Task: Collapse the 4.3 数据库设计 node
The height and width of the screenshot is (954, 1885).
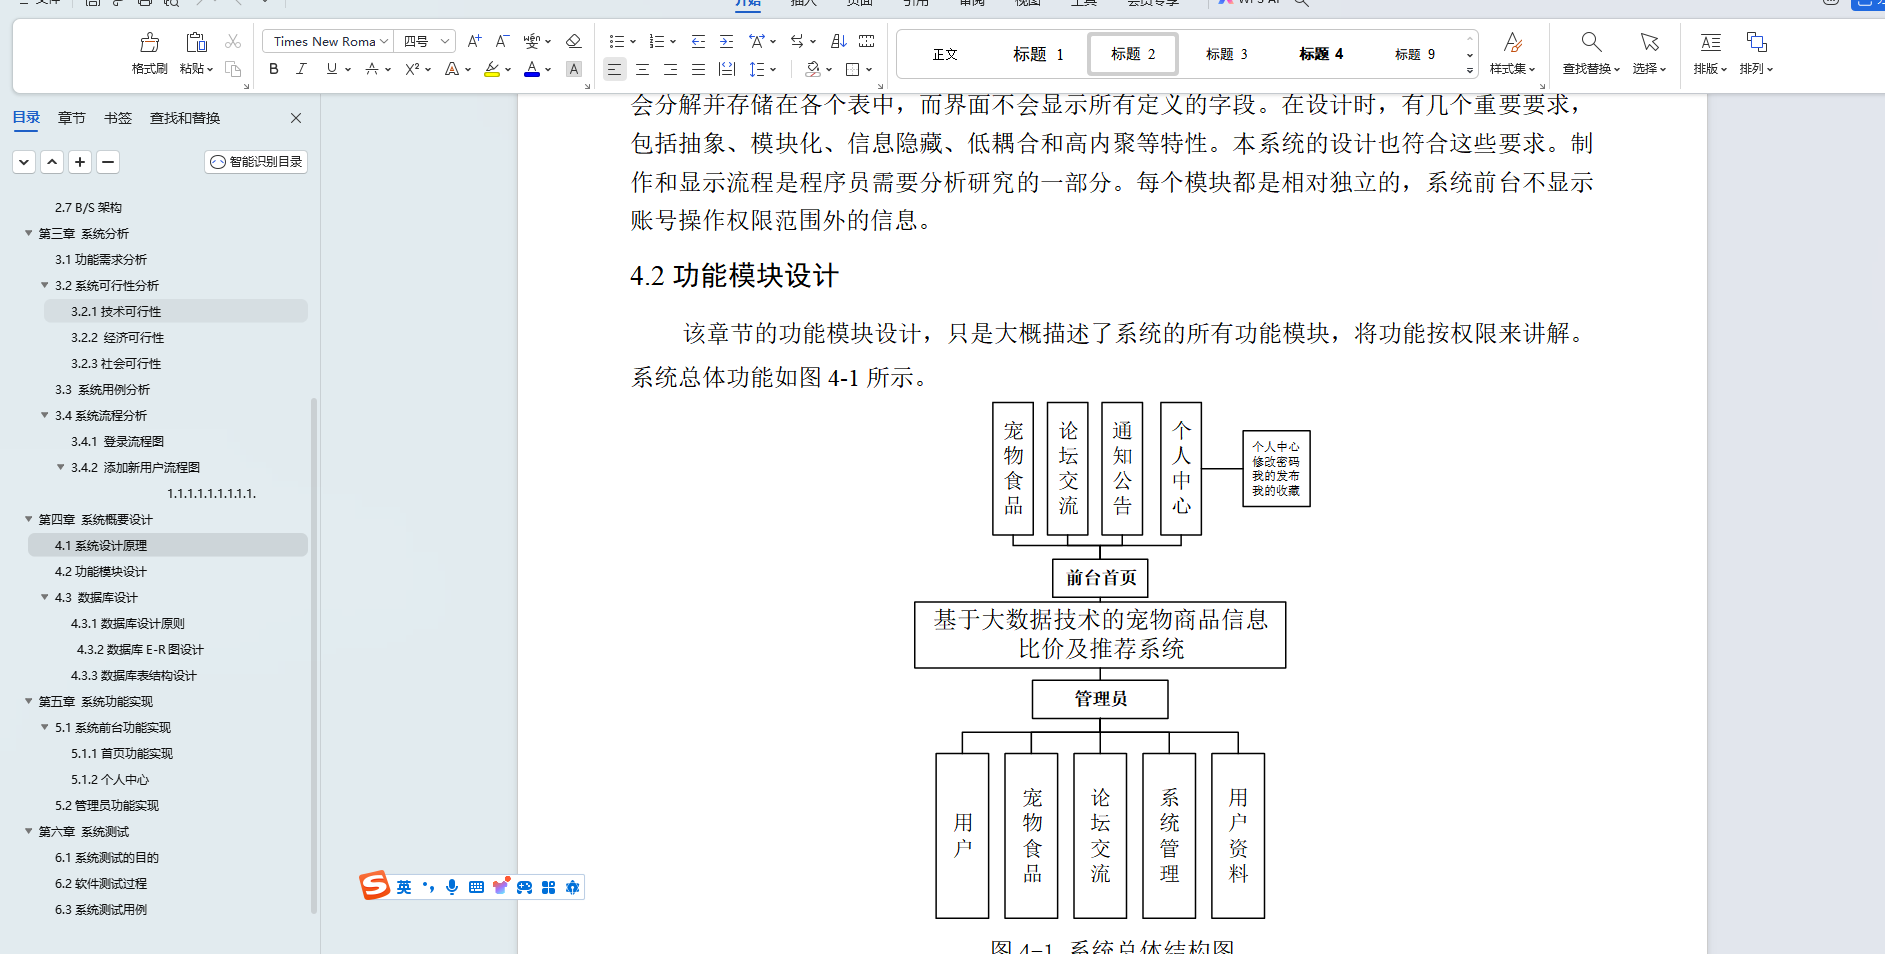Action: (x=45, y=597)
